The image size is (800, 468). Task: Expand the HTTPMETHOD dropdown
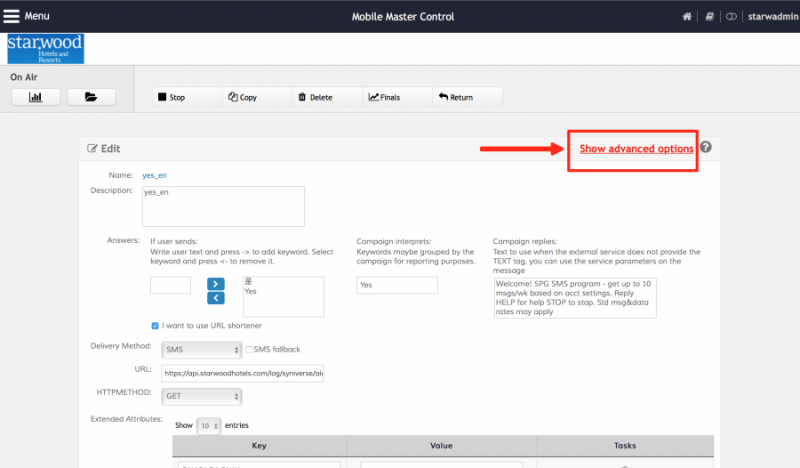pos(201,396)
